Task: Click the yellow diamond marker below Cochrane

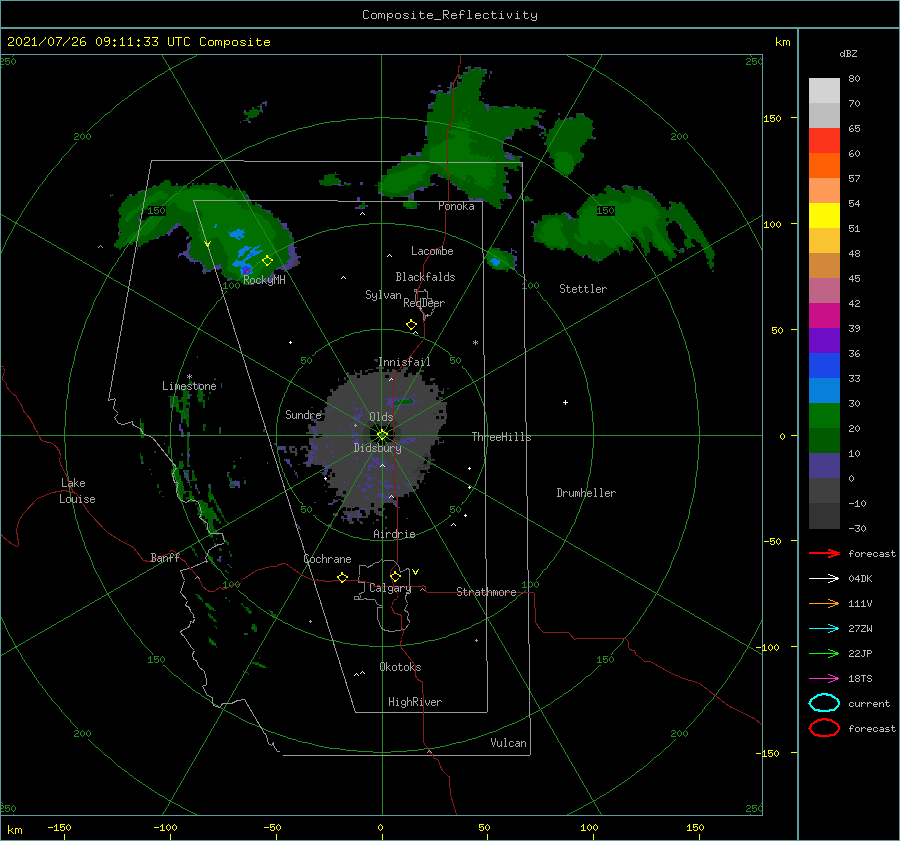Action: click(x=343, y=578)
